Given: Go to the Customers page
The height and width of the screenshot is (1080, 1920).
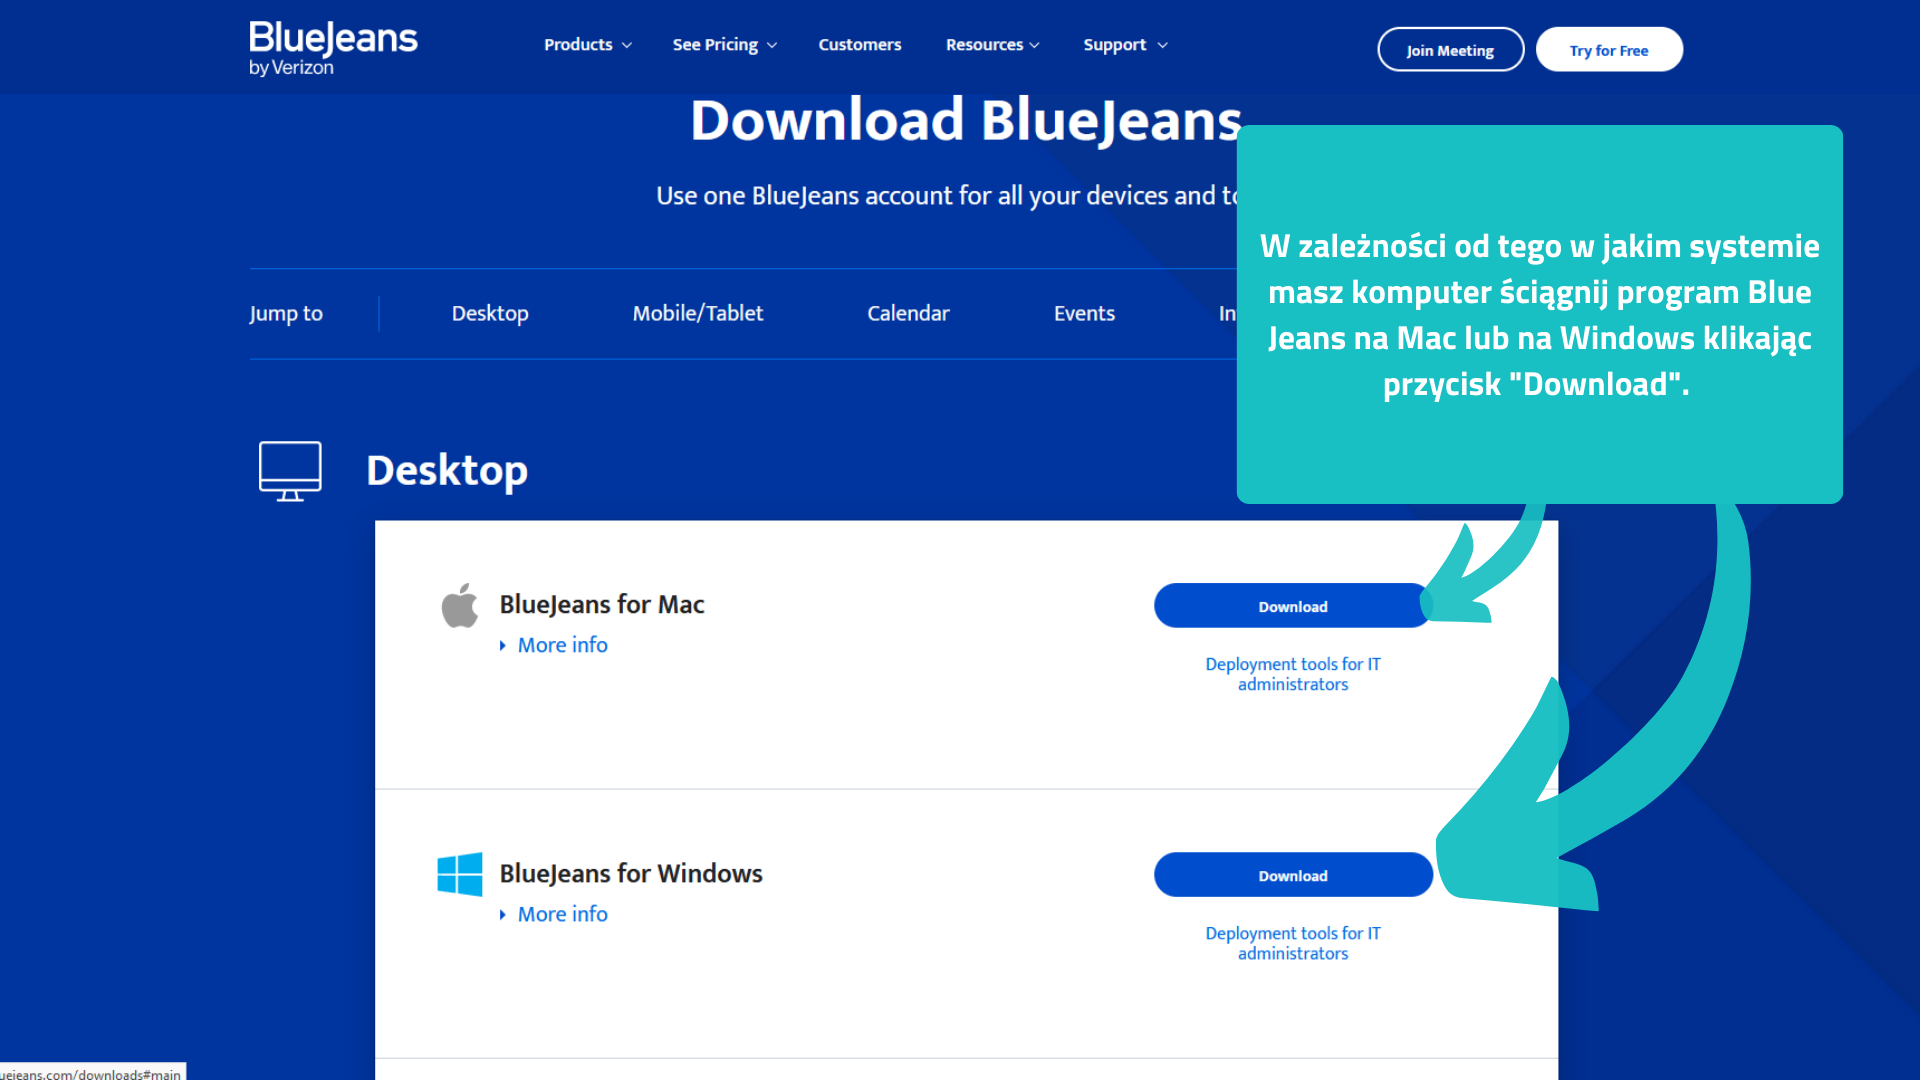Looking at the screenshot, I should coord(860,45).
